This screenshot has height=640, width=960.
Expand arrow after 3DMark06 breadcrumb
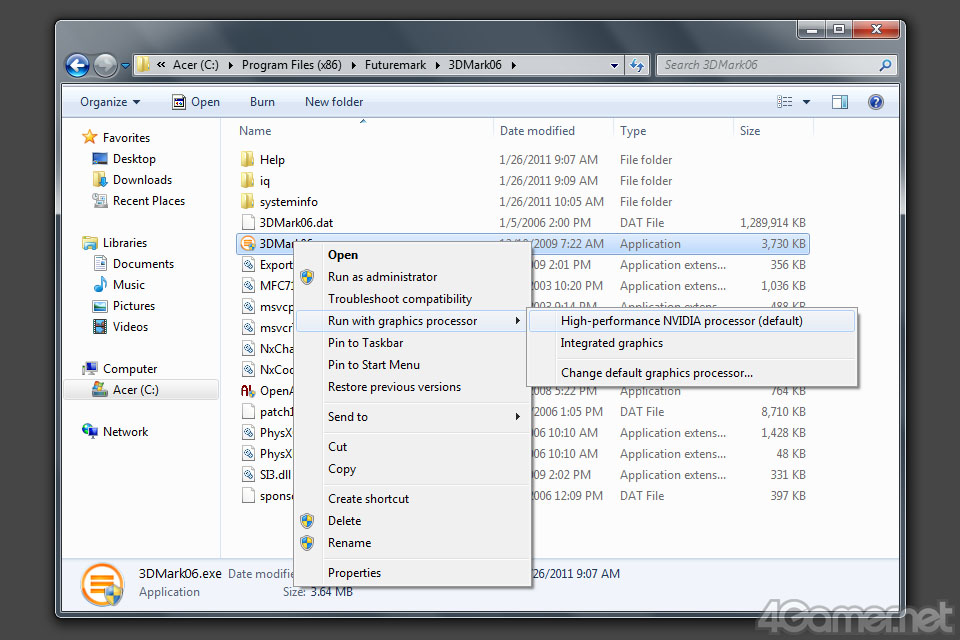click(x=513, y=66)
